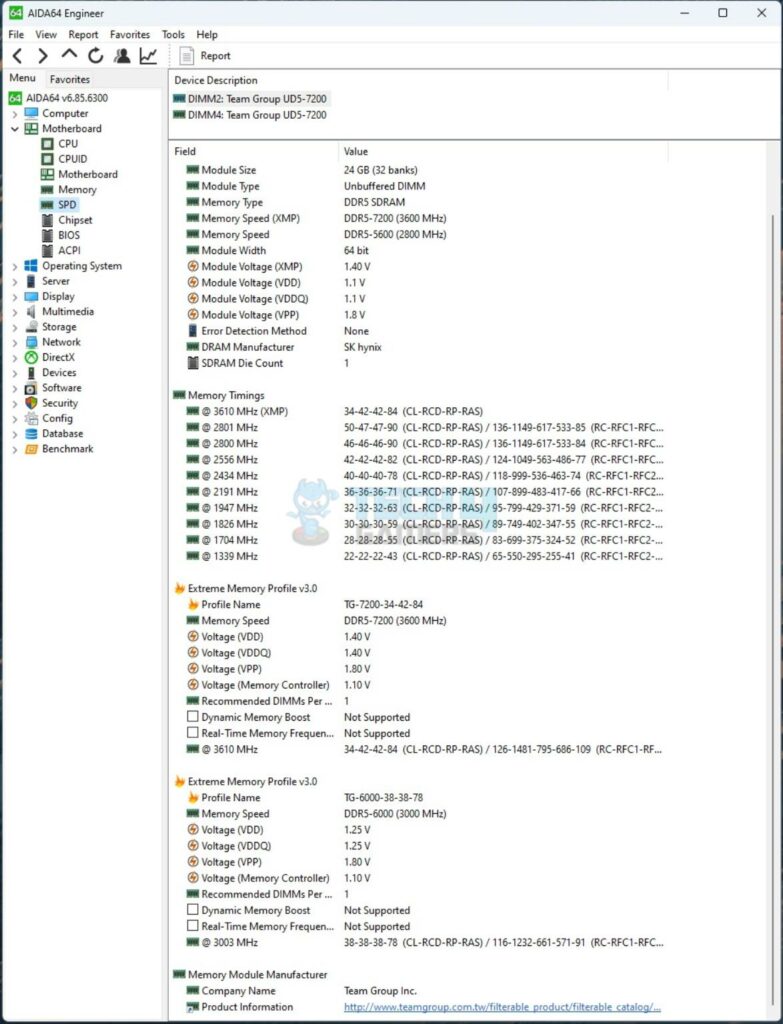Expand the Software node
Viewport: 783px width, 1024px height.
(x=15, y=388)
